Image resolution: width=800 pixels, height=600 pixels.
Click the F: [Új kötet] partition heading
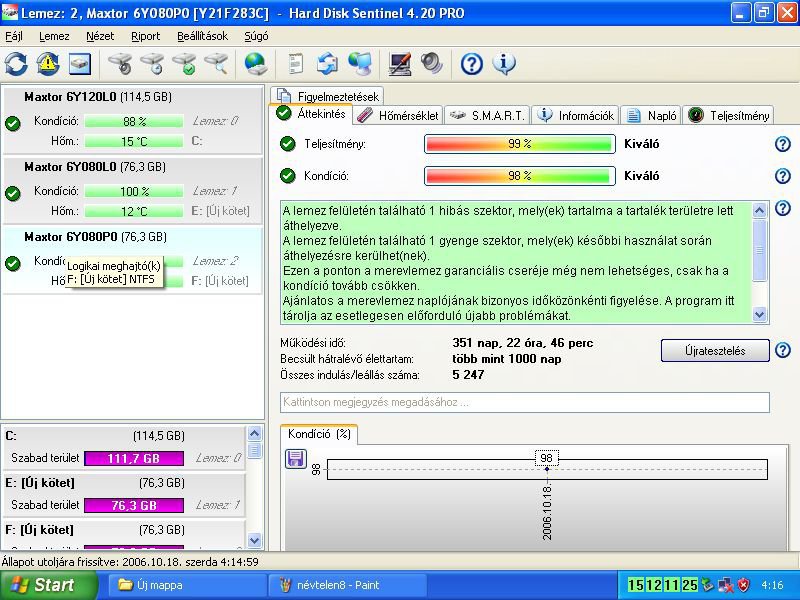(x=40, y=530)
